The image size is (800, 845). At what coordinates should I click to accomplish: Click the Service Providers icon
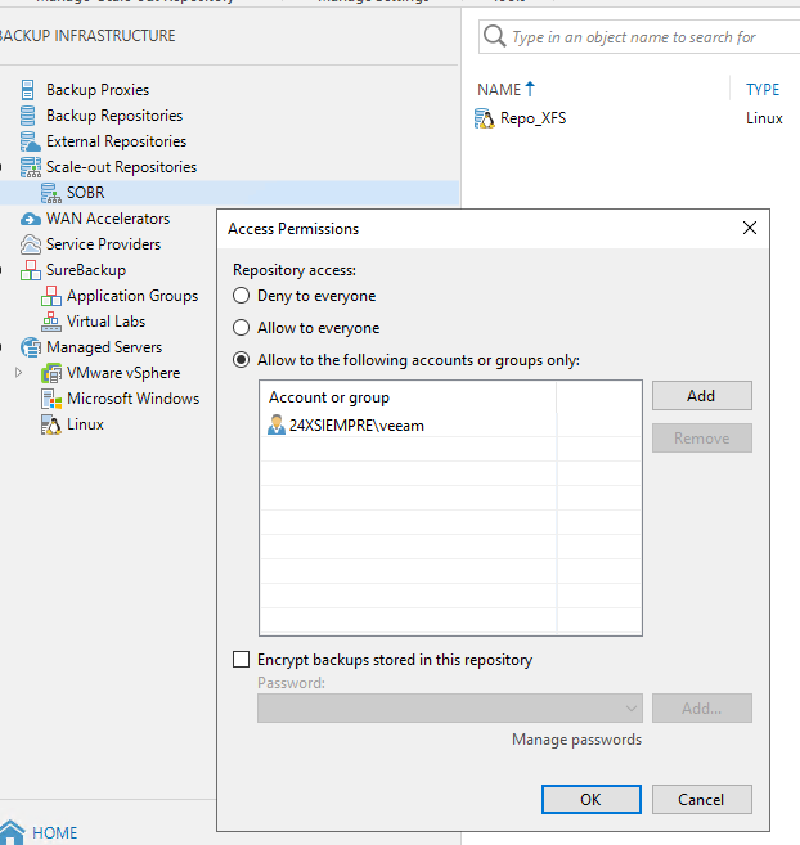tap(30, 245)
